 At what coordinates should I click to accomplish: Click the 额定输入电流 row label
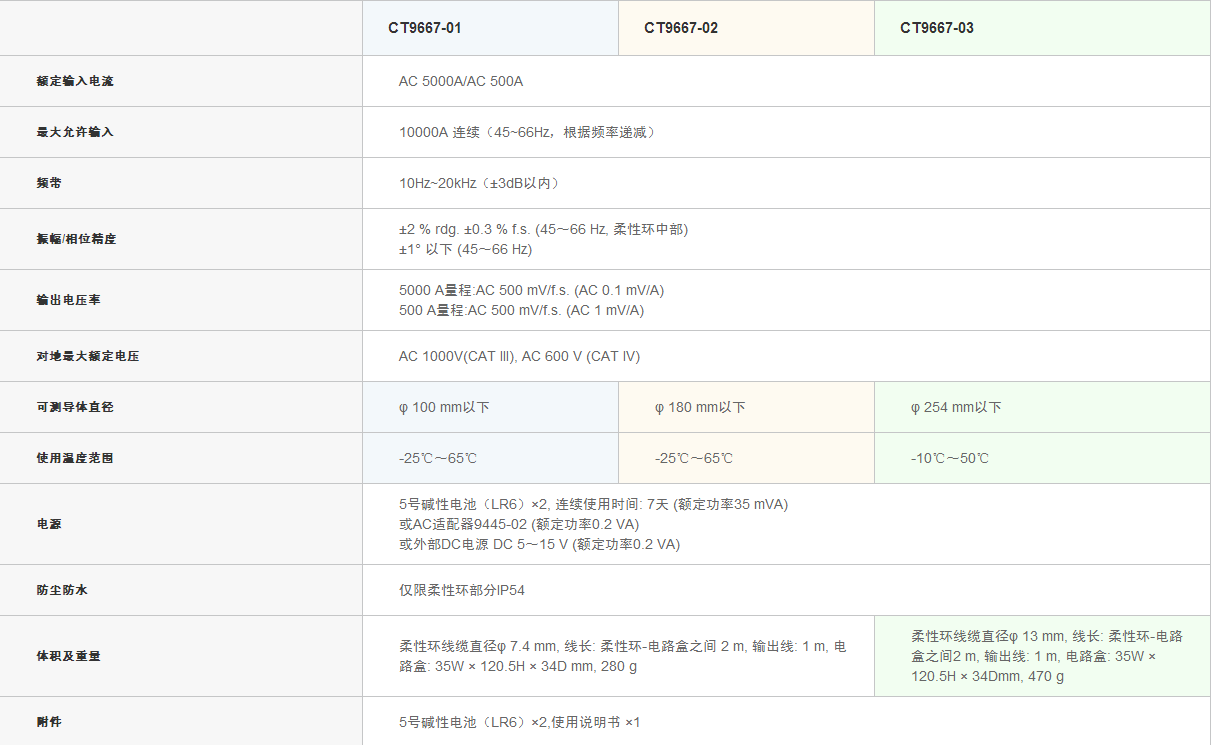point(75,81)
